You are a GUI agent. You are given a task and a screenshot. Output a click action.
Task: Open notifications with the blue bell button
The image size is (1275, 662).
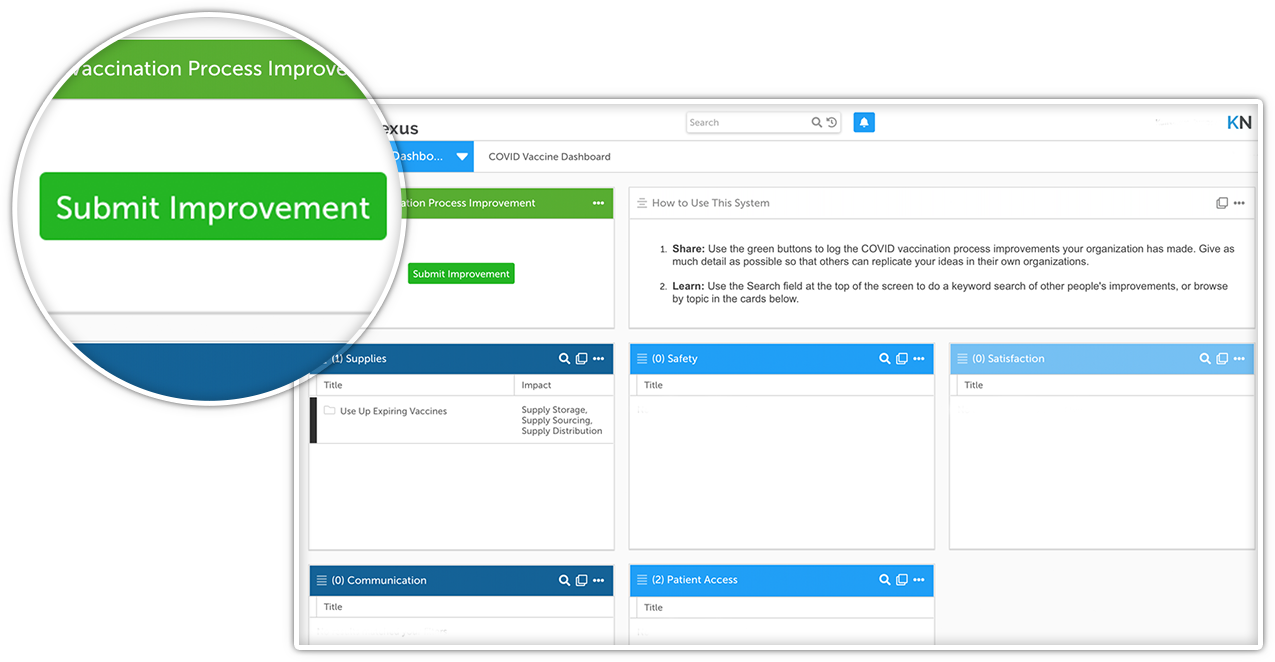pos(864,122)
